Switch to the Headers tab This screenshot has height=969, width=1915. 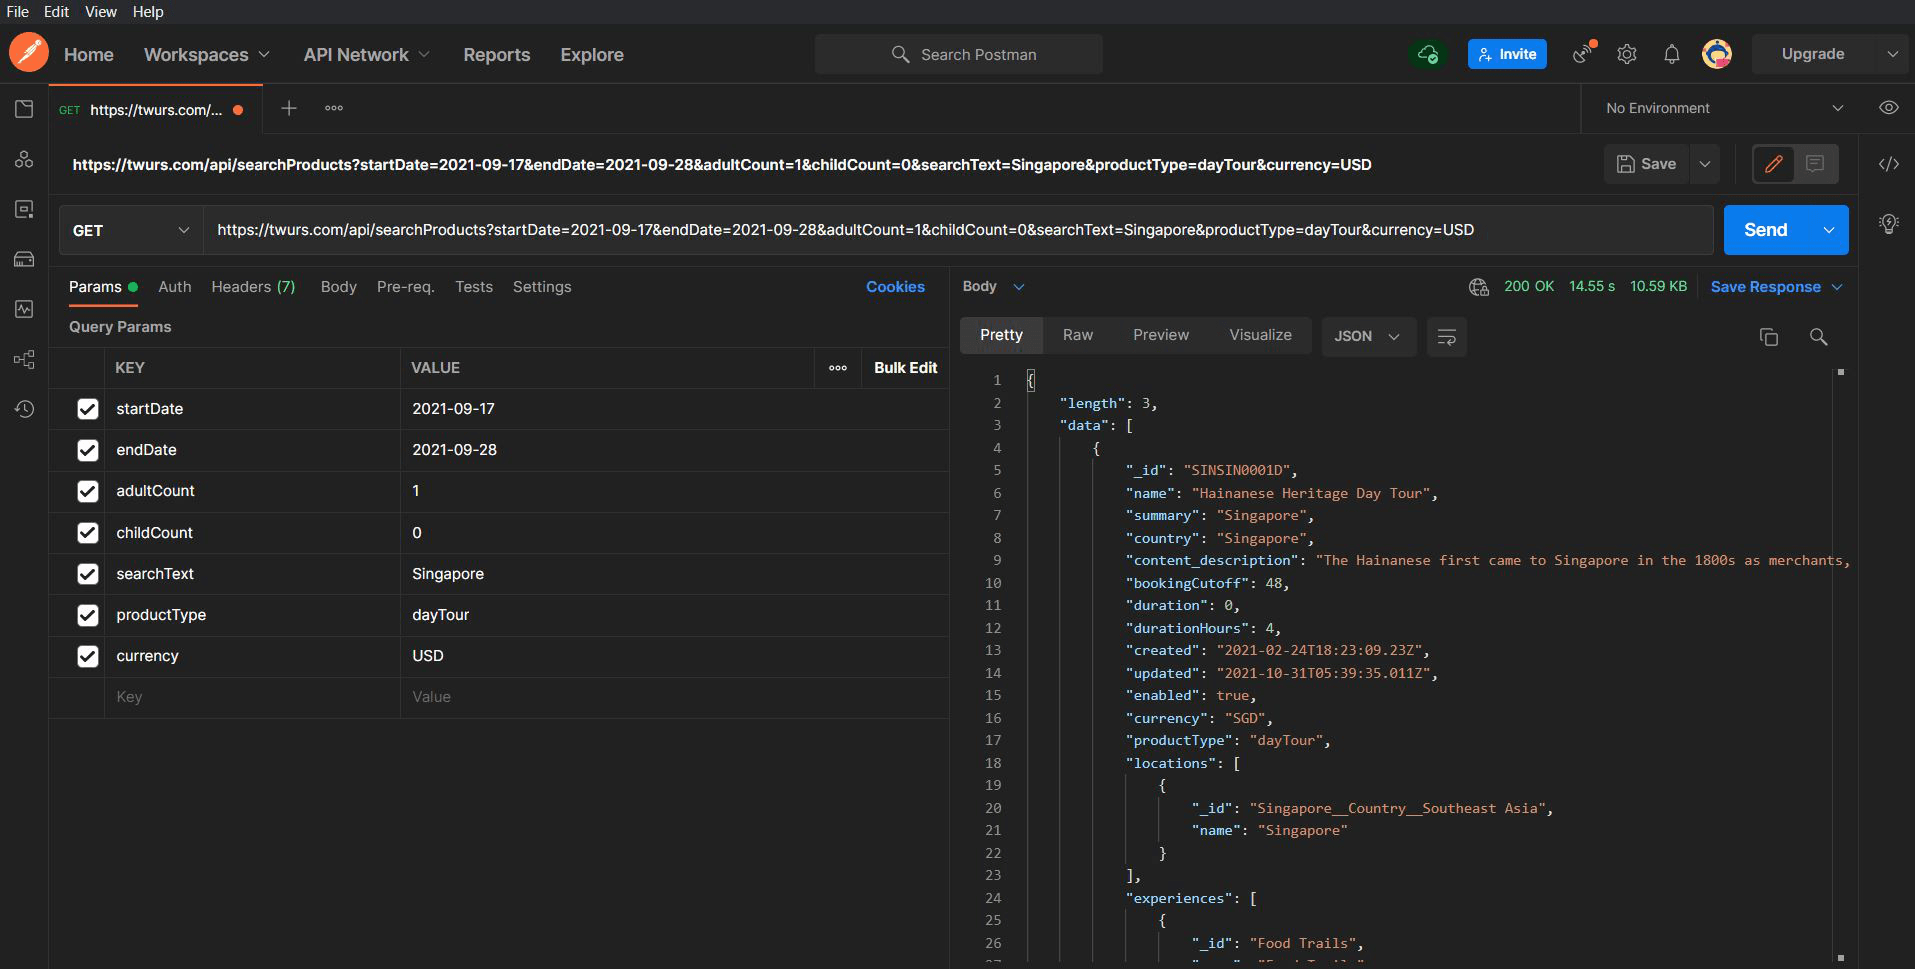[x=253, y=287]
